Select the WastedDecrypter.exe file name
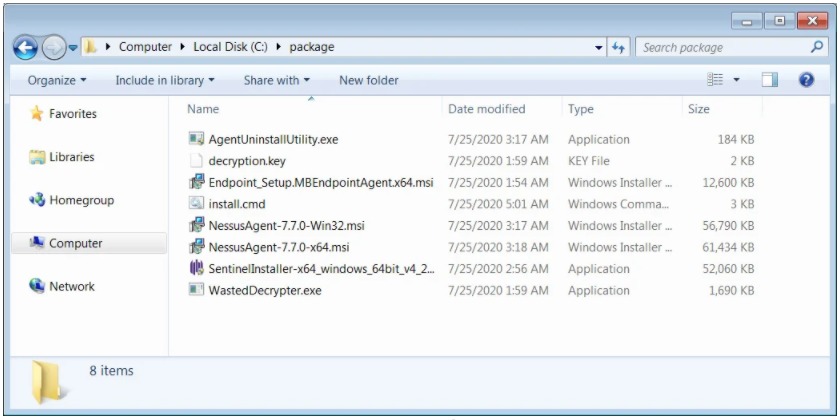The image size is (840, 420). point(265,290)
